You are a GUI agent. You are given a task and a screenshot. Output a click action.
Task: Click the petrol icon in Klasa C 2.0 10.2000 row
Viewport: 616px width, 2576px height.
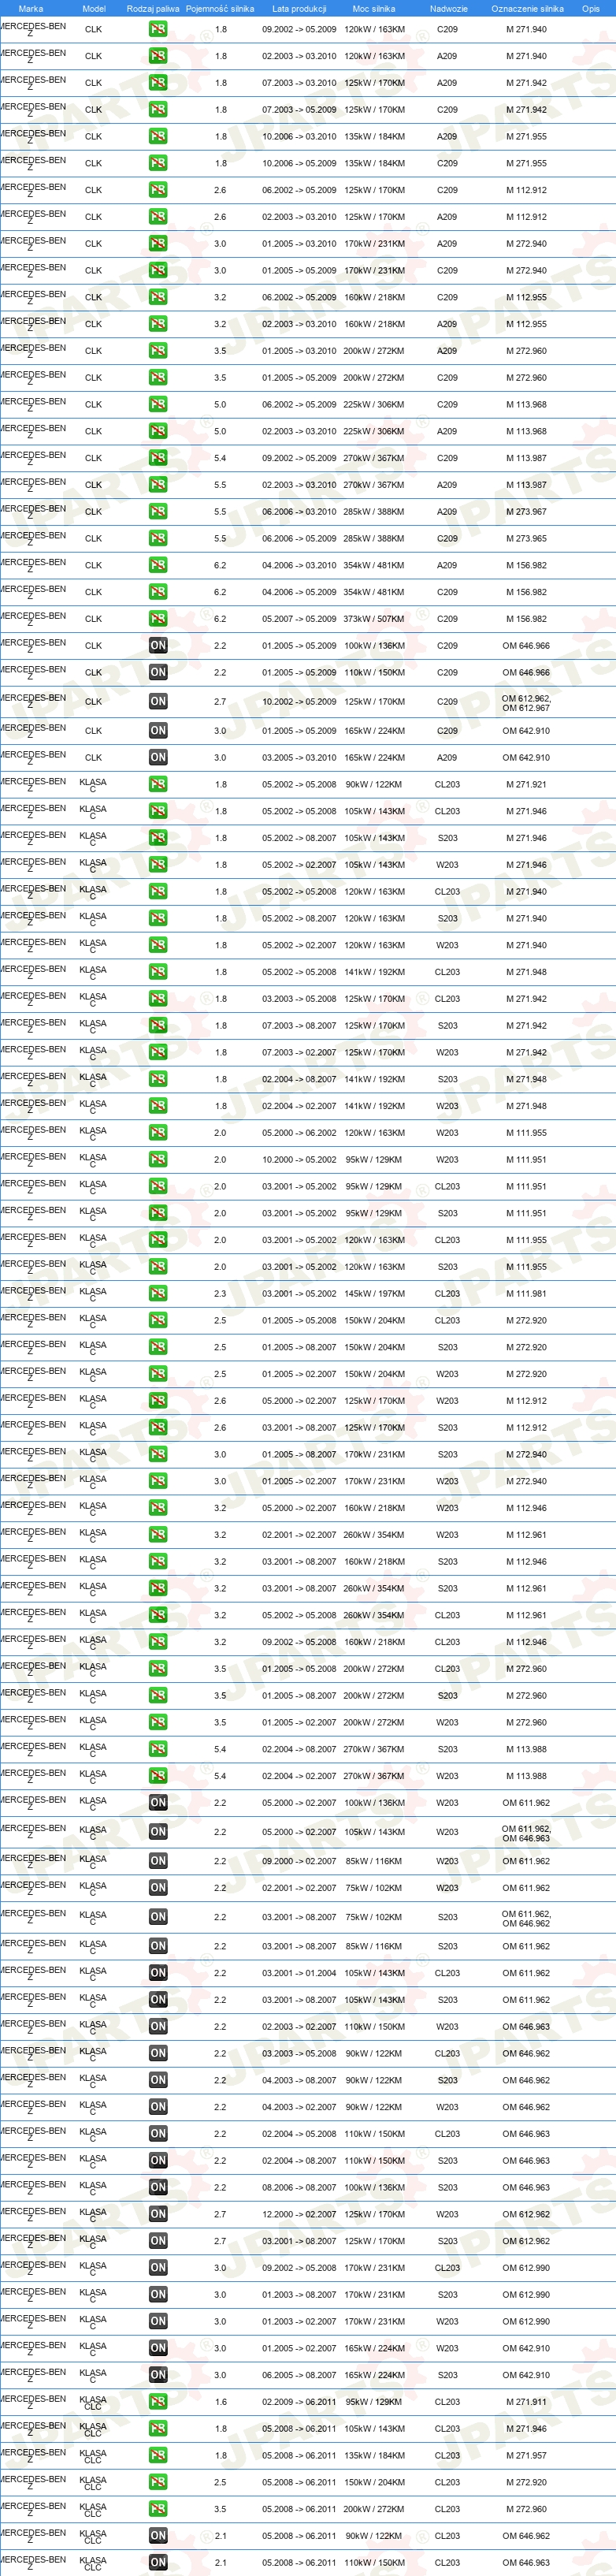[x=158, y=1160]
